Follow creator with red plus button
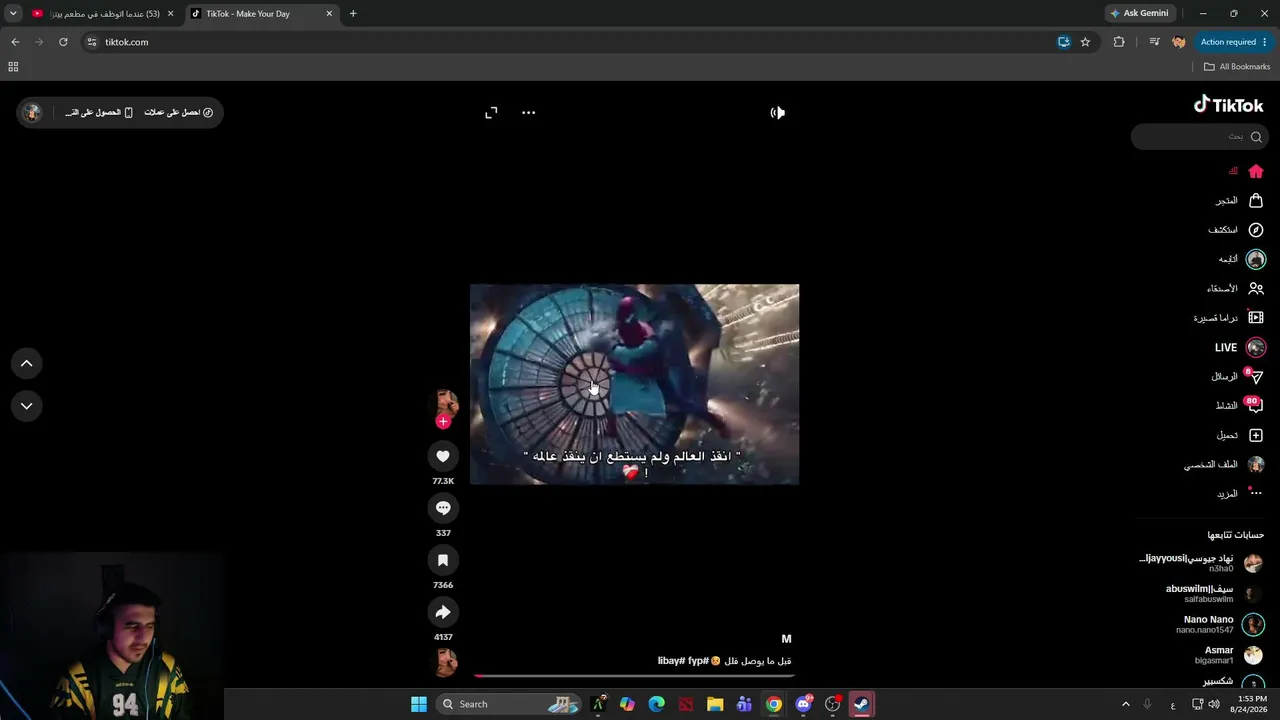Viewport: 1280px width, 720px height. tap(443, 422)
